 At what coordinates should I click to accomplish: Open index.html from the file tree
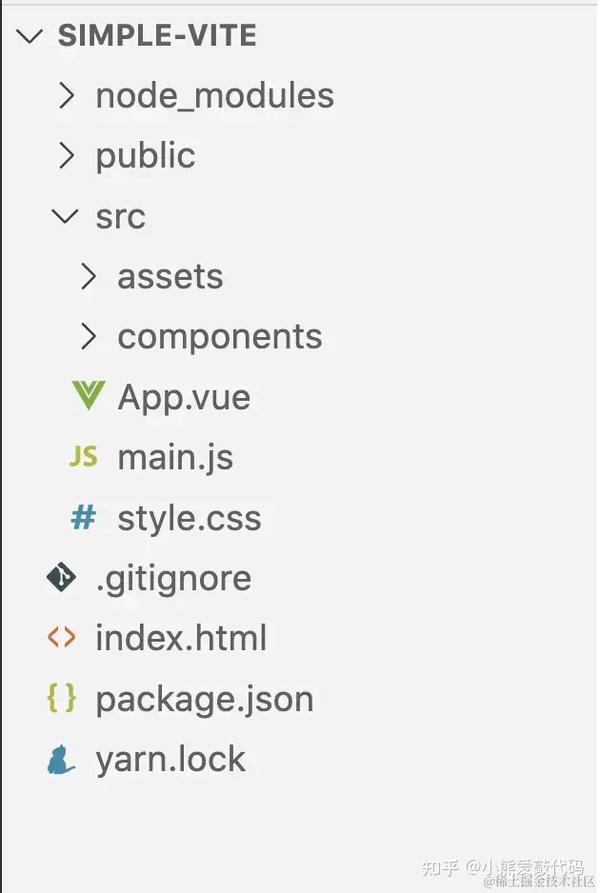click(181, 638)
